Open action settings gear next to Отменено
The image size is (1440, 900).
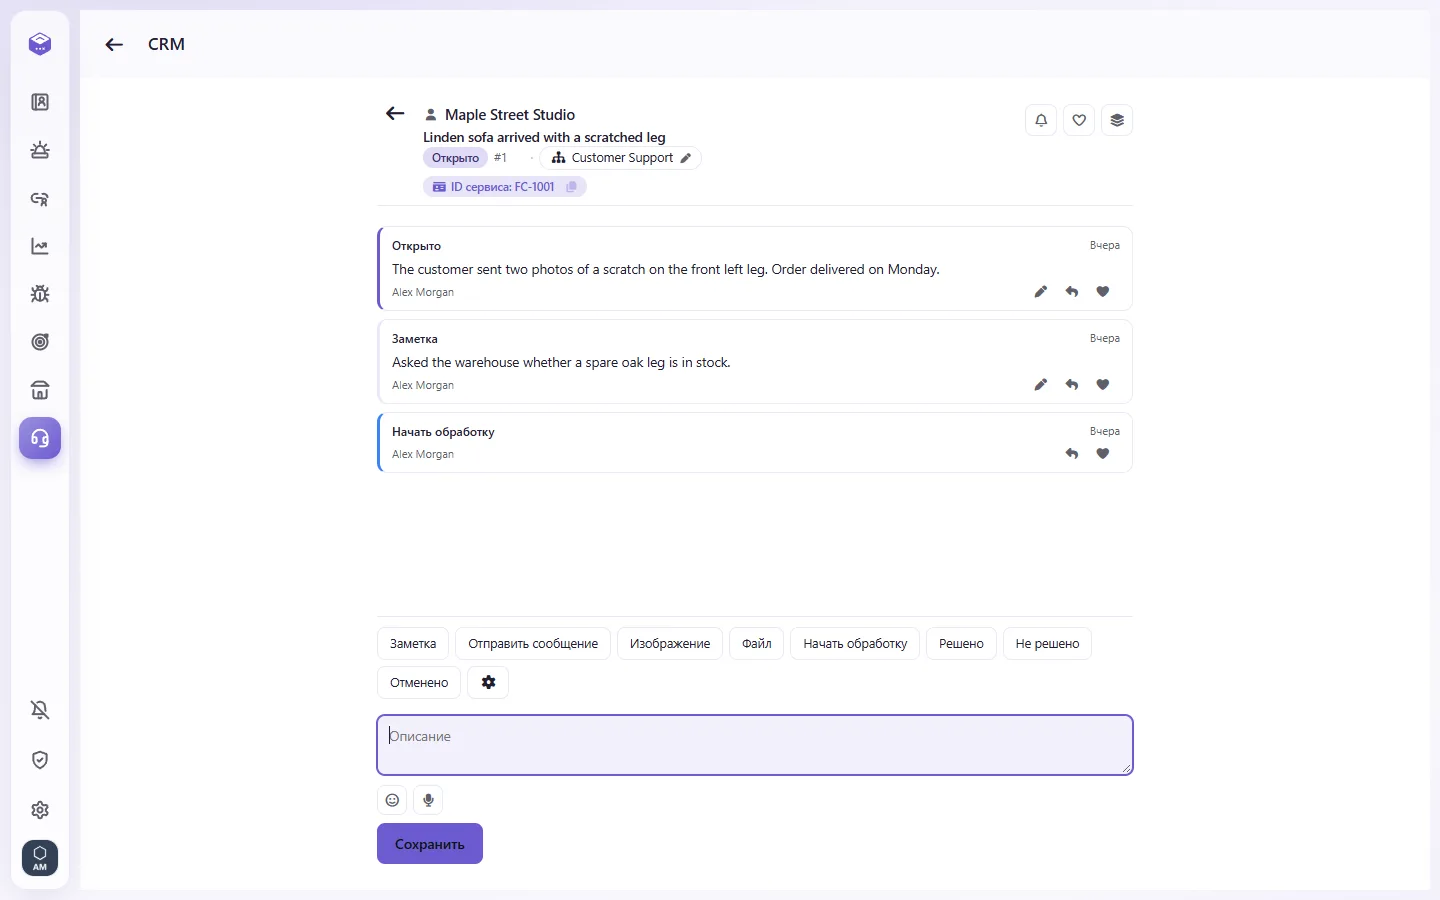click(488, 682)
